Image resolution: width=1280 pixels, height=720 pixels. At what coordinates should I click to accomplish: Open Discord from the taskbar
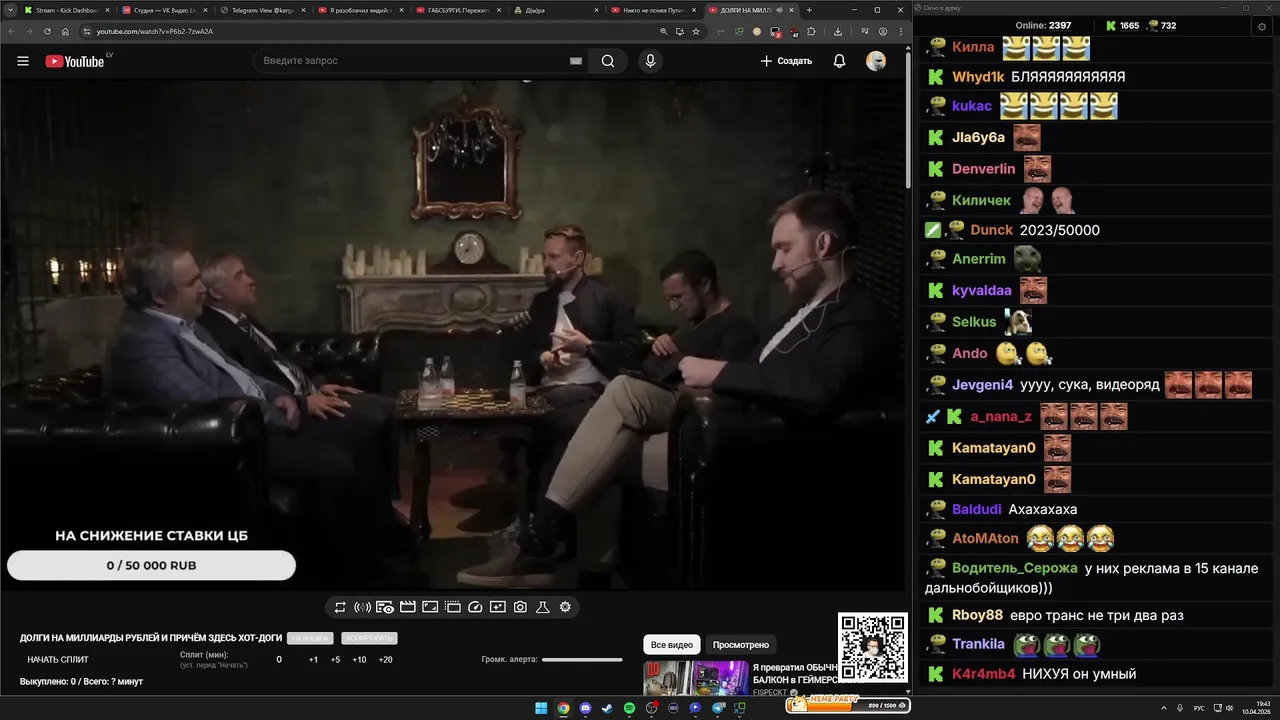click(585, 708)
